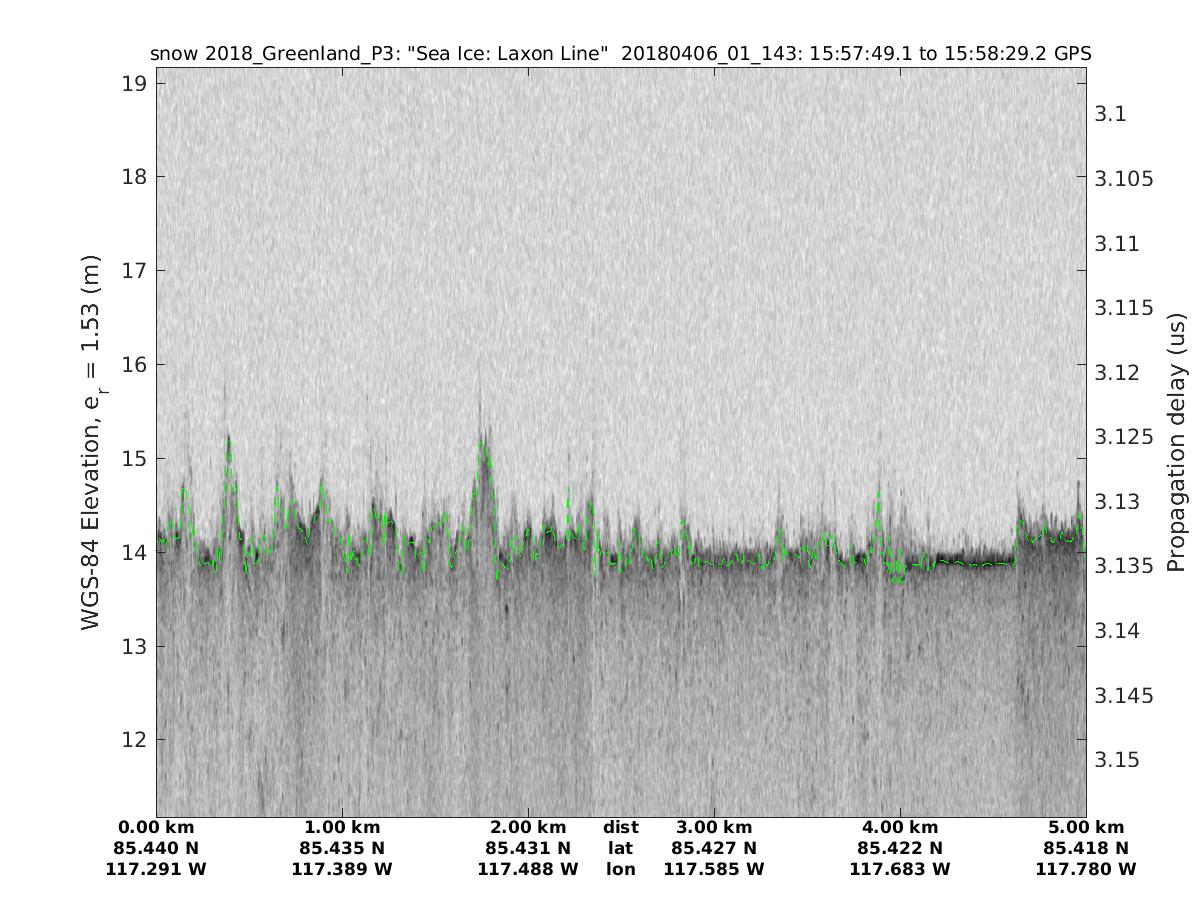Screen dimensions: 1200x900
Task: Click the '0.00 km' distance tick label
Action: coord(156,827)
